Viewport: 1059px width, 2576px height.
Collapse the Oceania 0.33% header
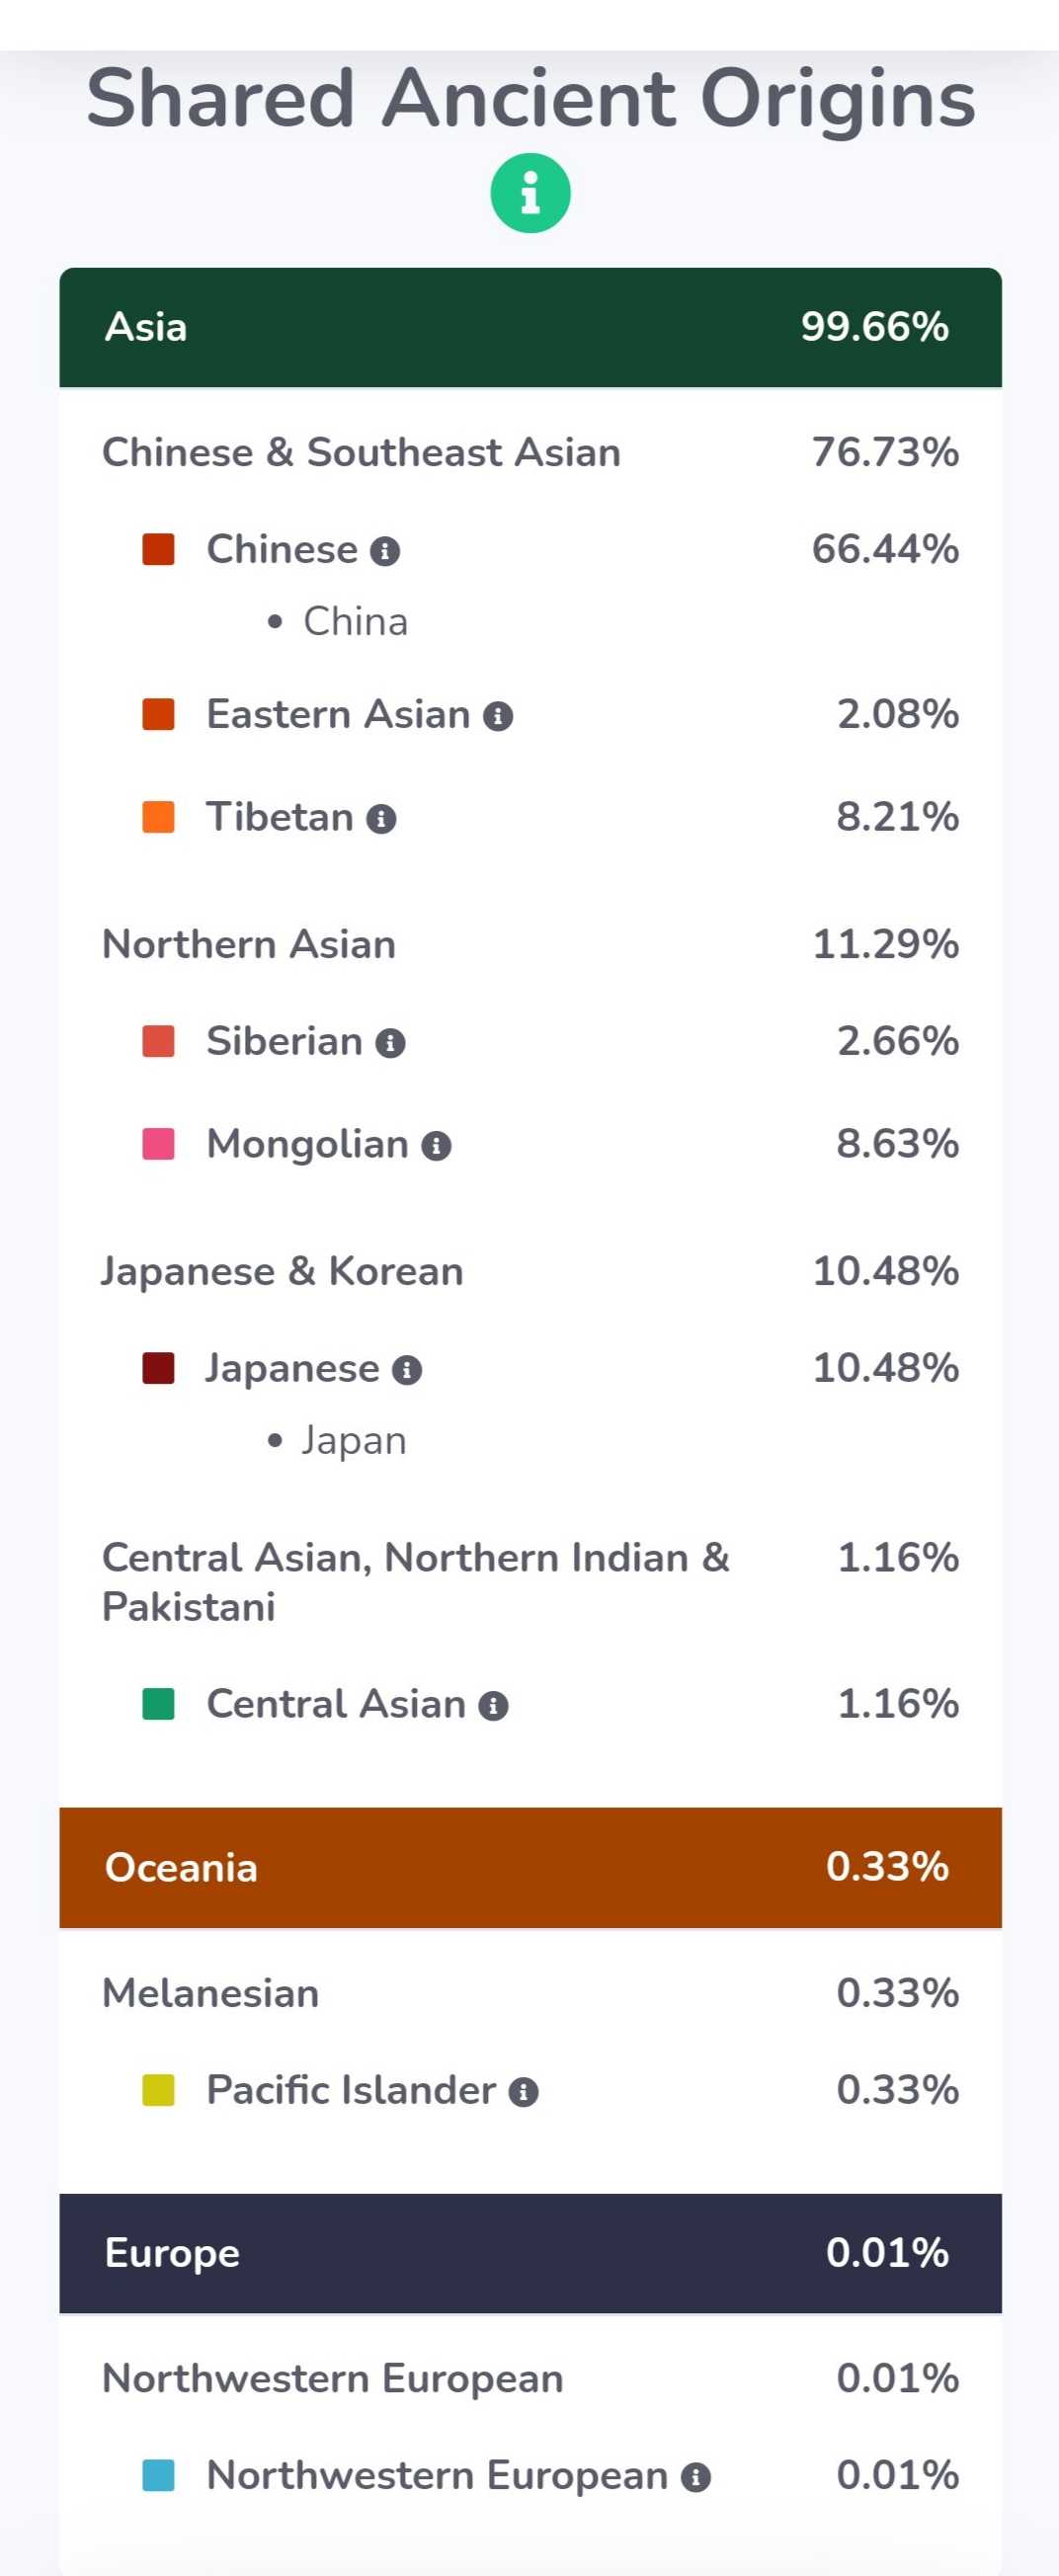(x=530, y=1867)
